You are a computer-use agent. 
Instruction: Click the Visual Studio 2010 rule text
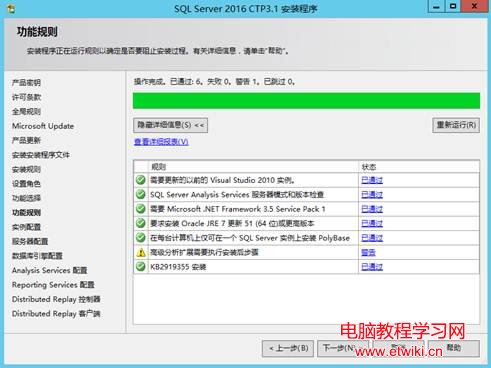[223, 180]
